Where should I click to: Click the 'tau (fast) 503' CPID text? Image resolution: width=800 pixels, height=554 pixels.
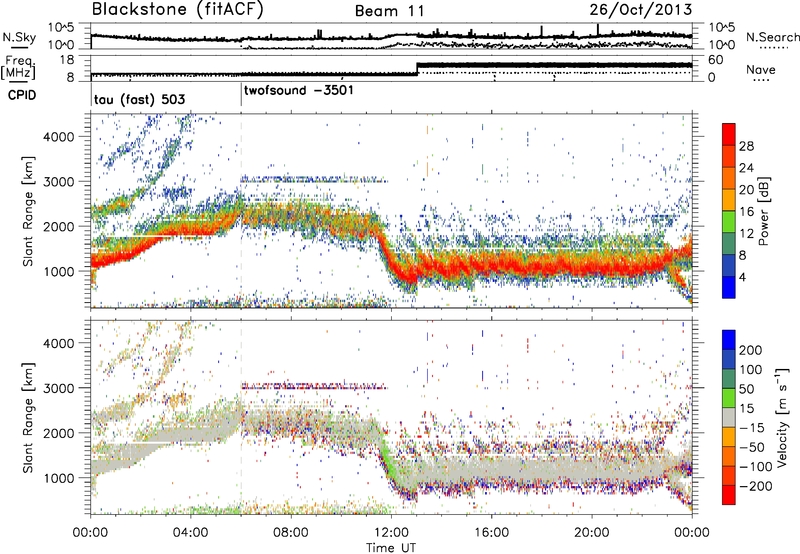point(139,99)
